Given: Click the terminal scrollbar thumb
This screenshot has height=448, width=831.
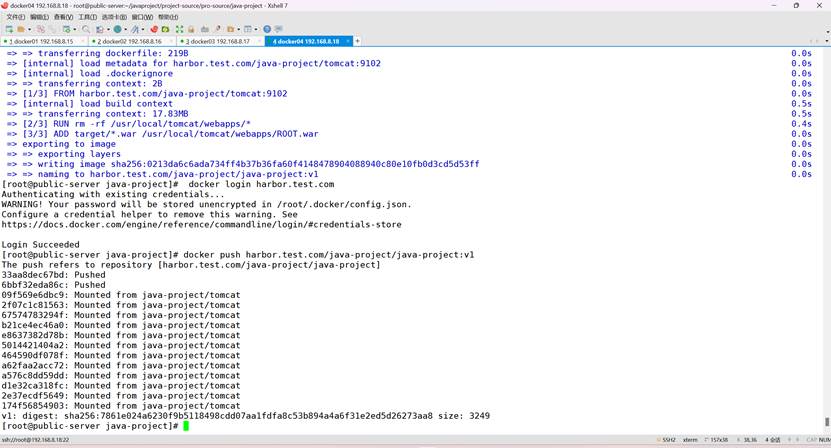Looking at the screenshot, I should coord(827,421).
